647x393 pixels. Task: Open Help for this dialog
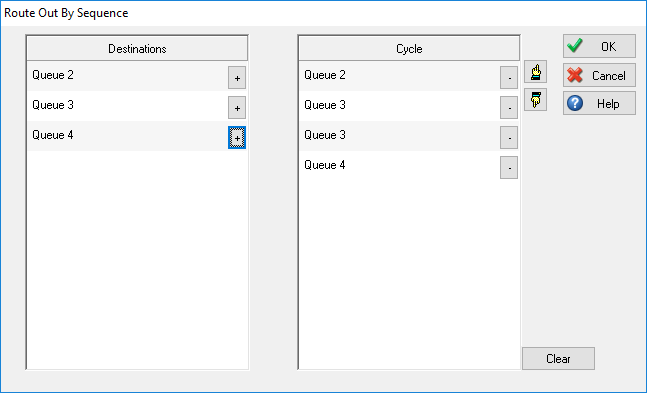(x=599, y=103)
